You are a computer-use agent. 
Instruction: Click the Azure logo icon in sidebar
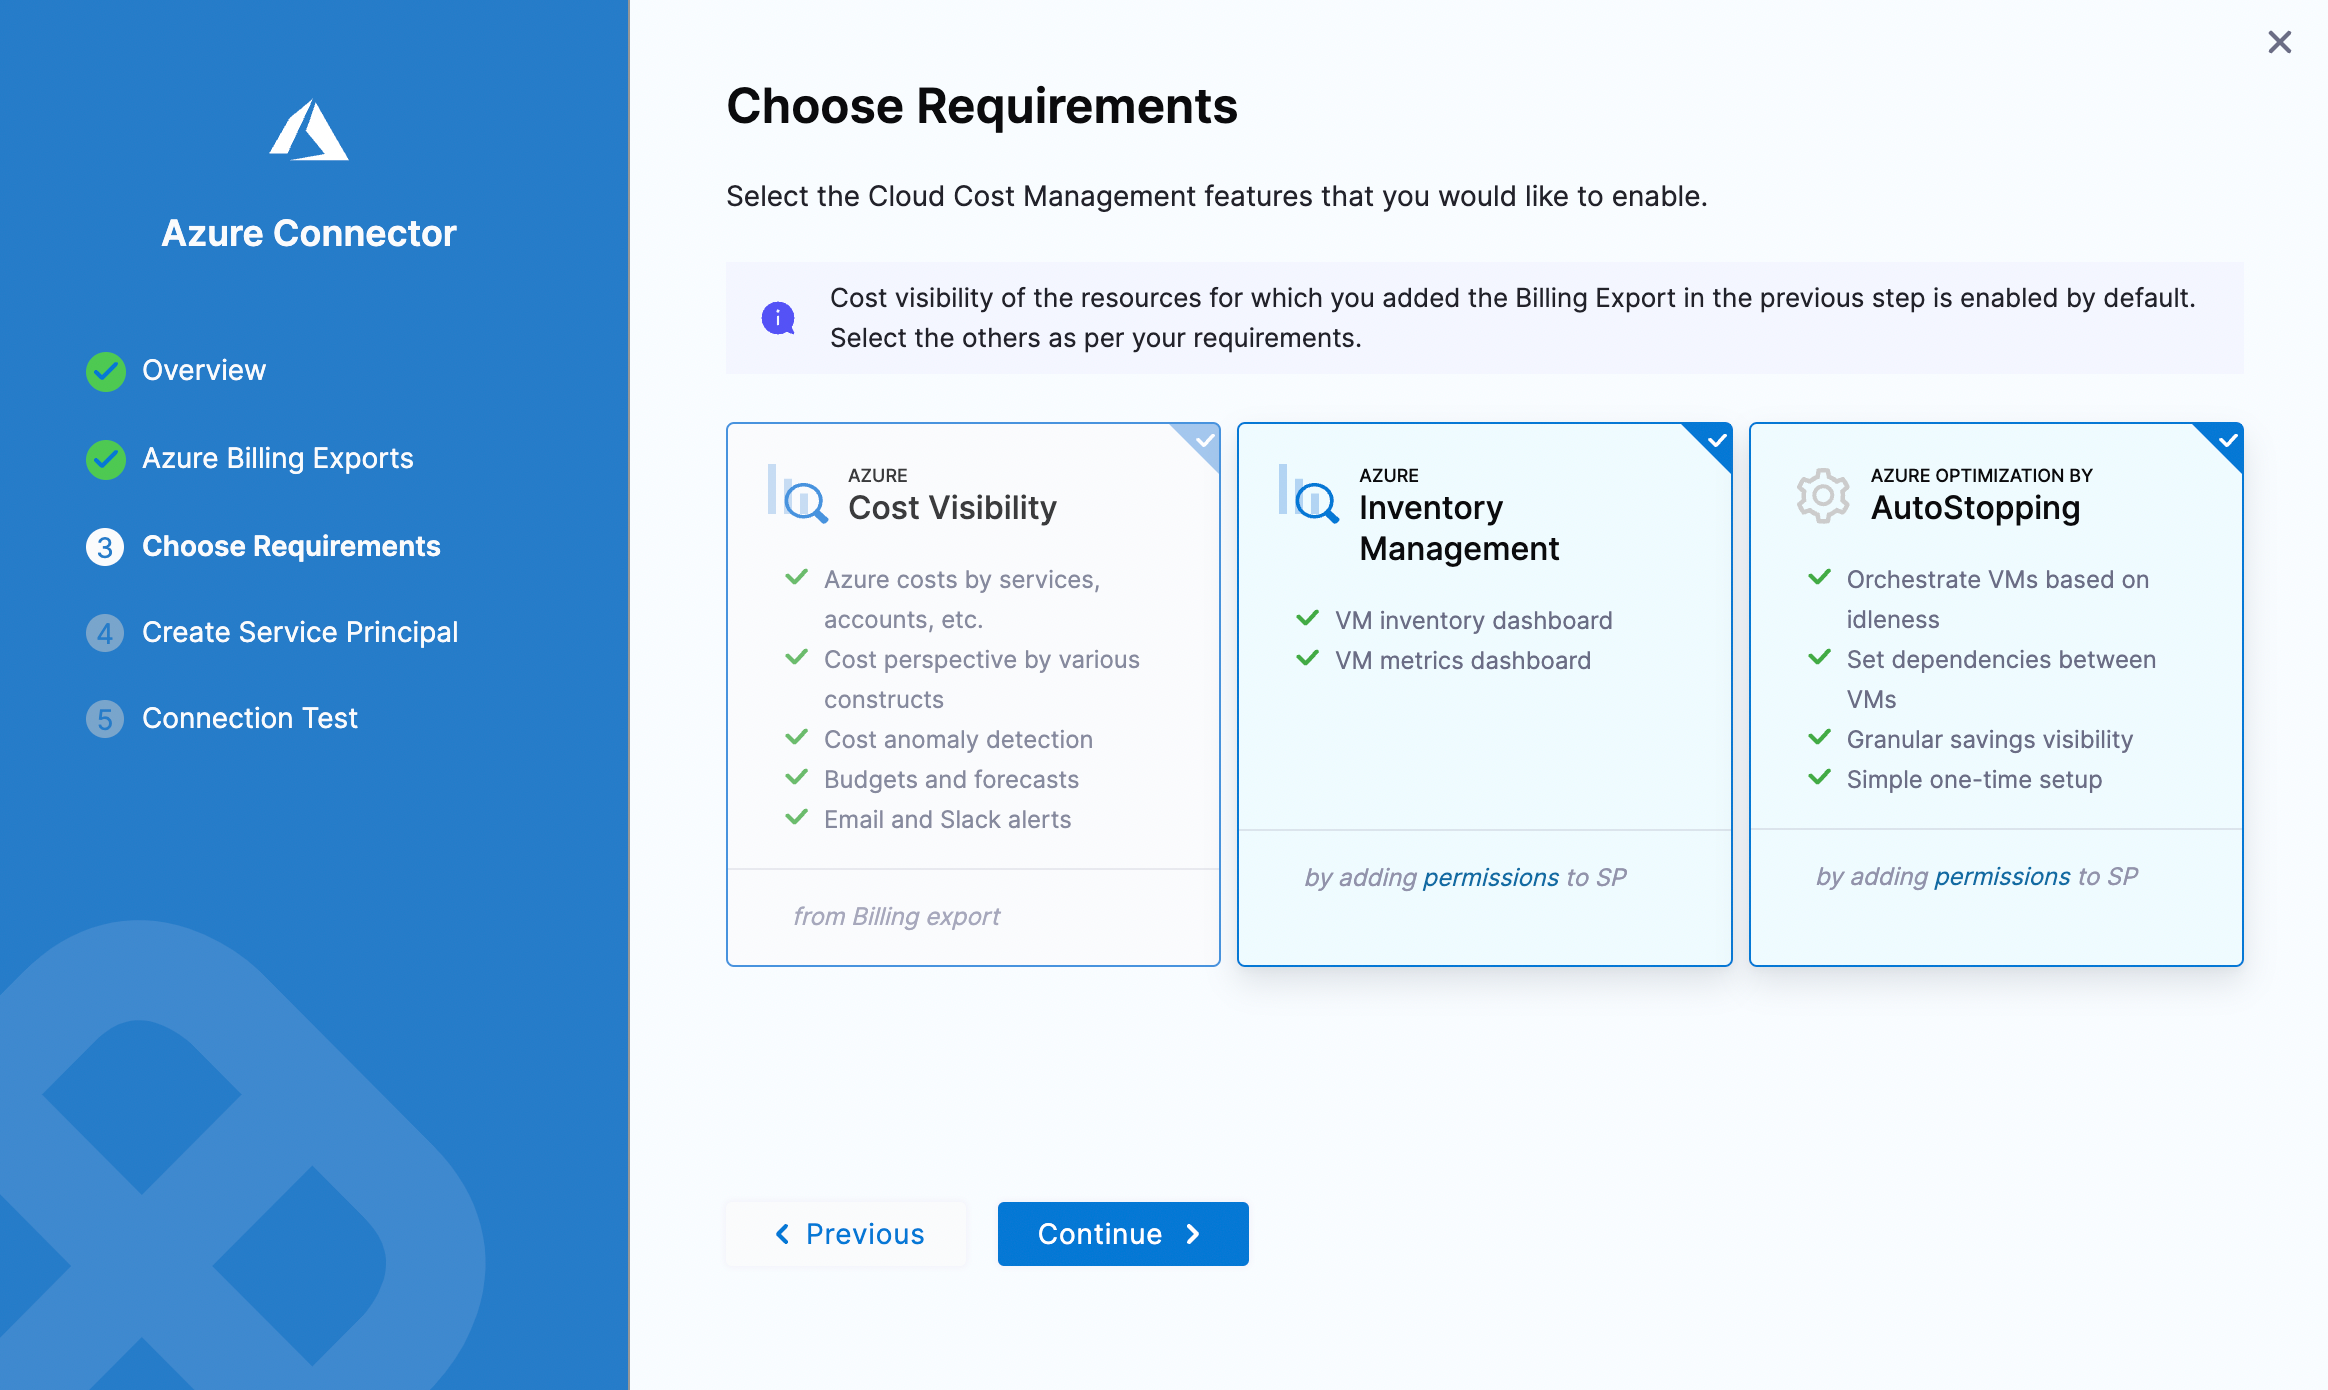coord(309,131)
